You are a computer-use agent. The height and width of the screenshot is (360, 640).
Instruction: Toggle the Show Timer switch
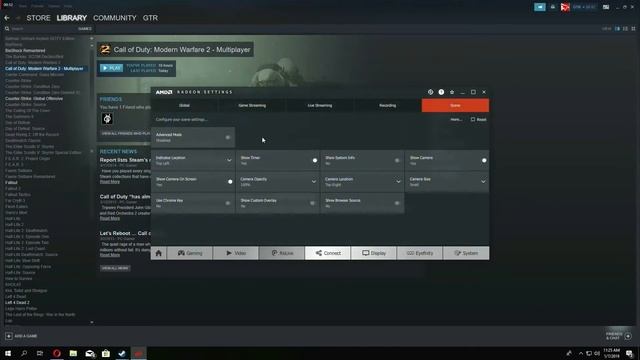click(x=314, y=160)
